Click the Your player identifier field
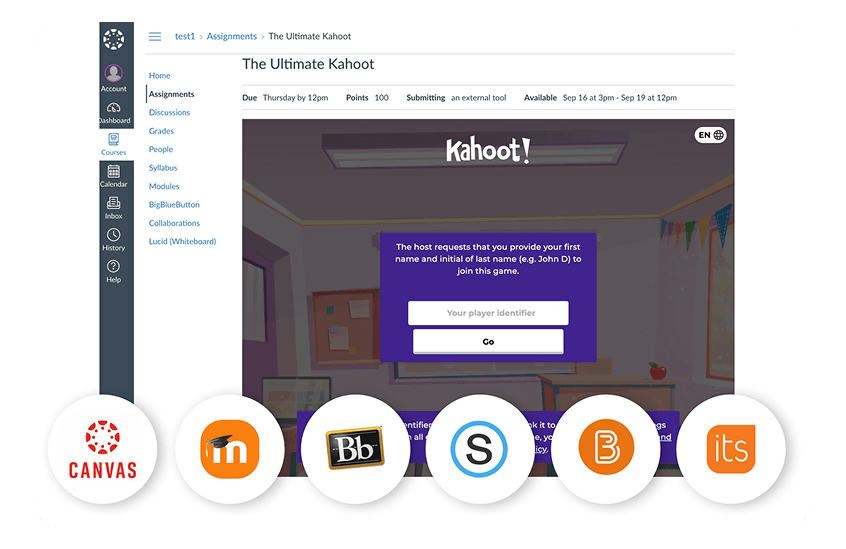The height and width of the screenshot is (549, 846). [488, 313]
